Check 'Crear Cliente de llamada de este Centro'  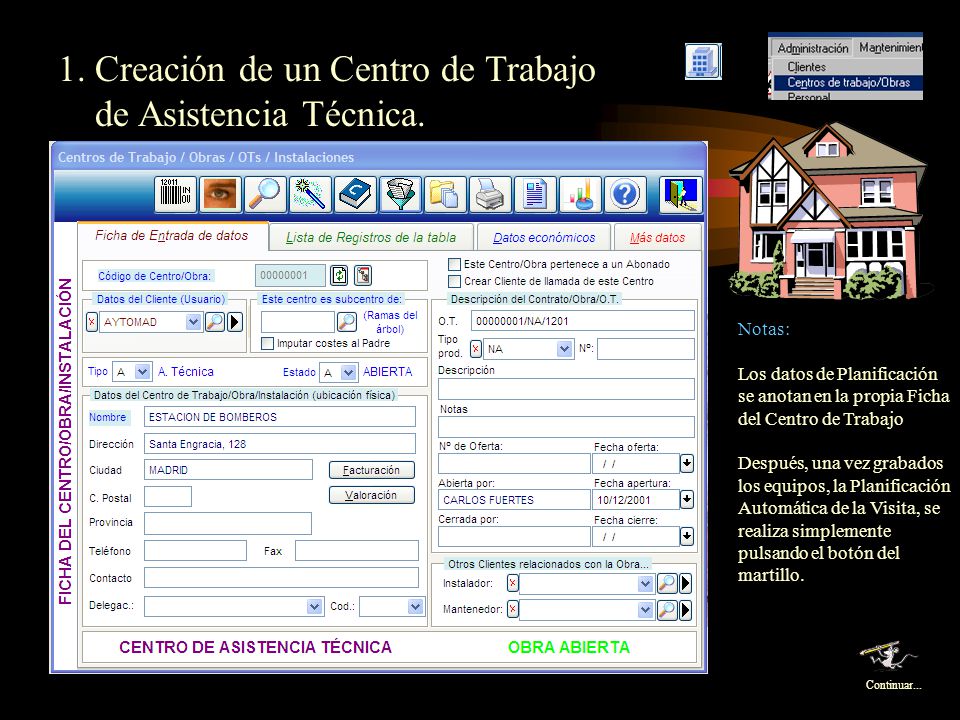click(454, 282)
